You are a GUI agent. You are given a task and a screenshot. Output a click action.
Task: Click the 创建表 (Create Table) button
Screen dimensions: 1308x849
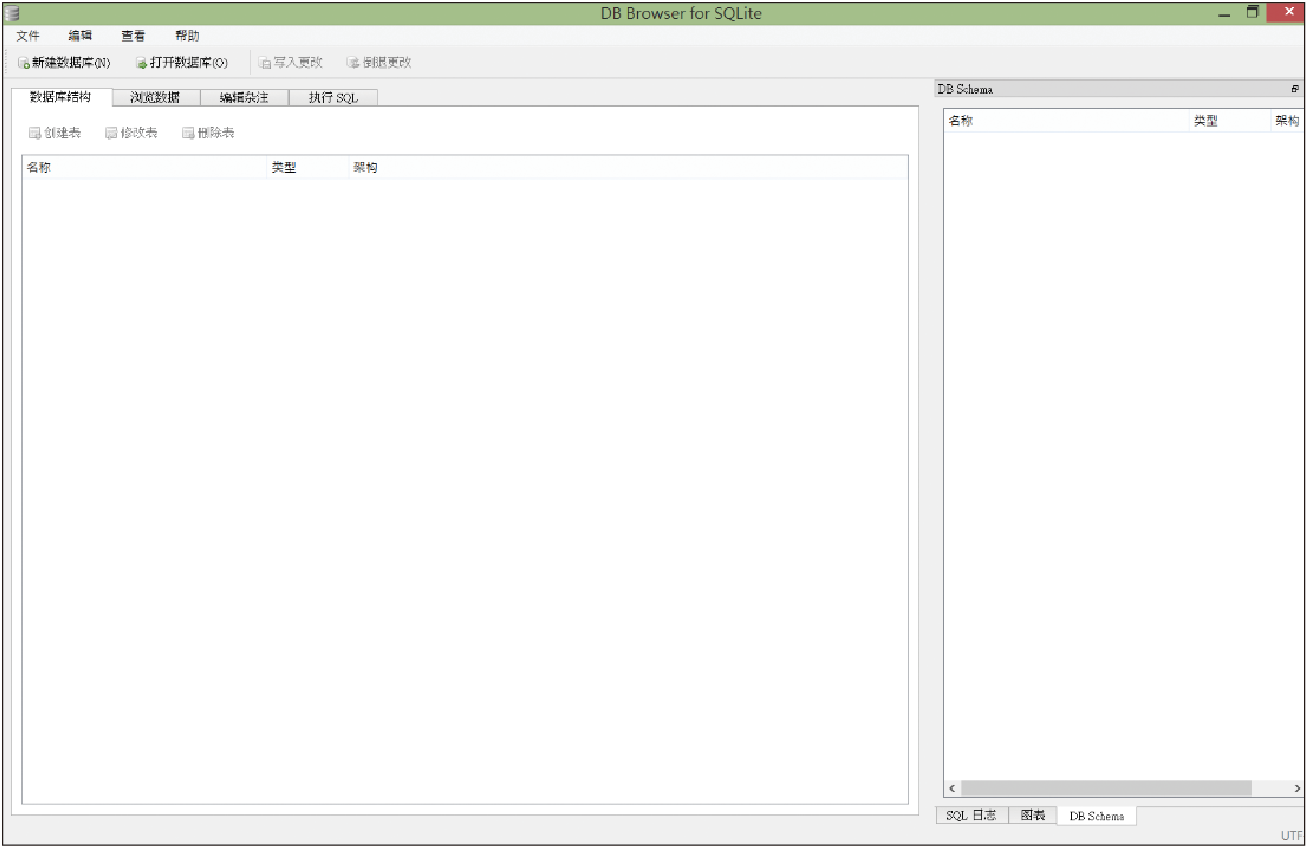pyautogui.click(x=55, y=133)
